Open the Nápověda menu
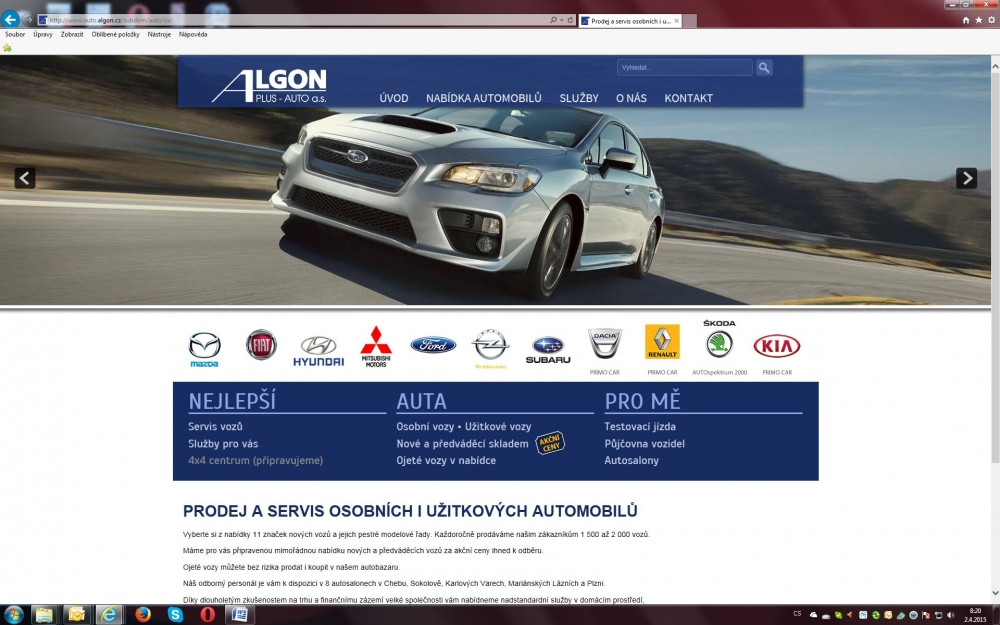Viewport: 1000px width, 625px height. click(193, 34)
